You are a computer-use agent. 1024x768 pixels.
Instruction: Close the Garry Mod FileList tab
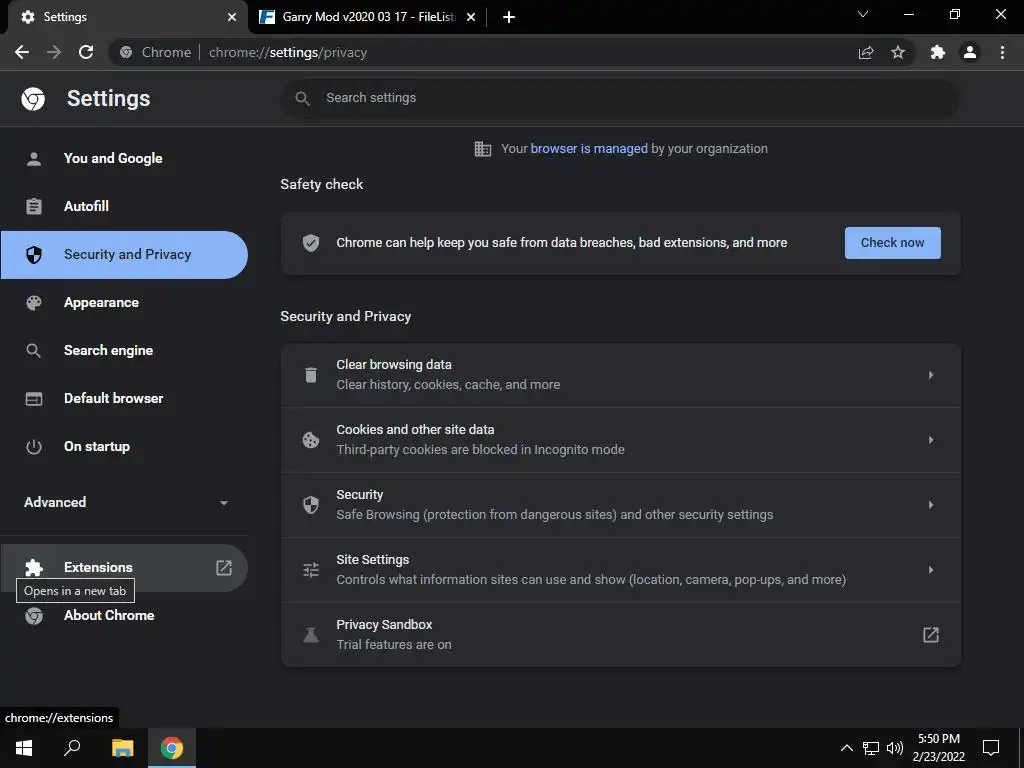[471, 17]
